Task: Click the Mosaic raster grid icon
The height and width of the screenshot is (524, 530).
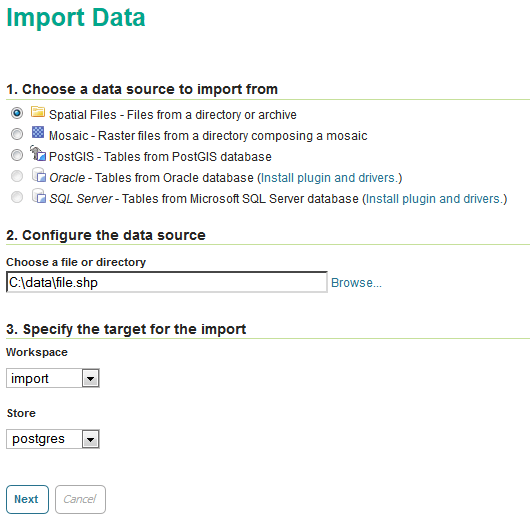Action: point(38,132)
